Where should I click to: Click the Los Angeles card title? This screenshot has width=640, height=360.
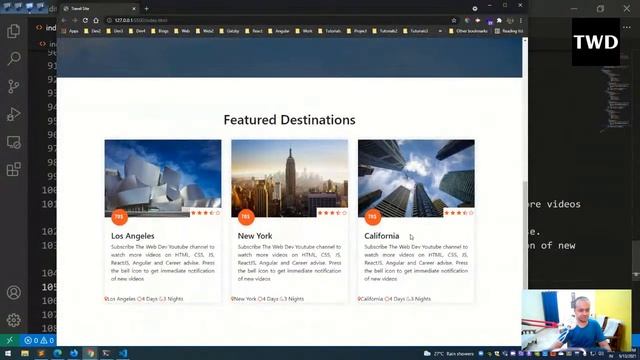[x=133, y=236]
